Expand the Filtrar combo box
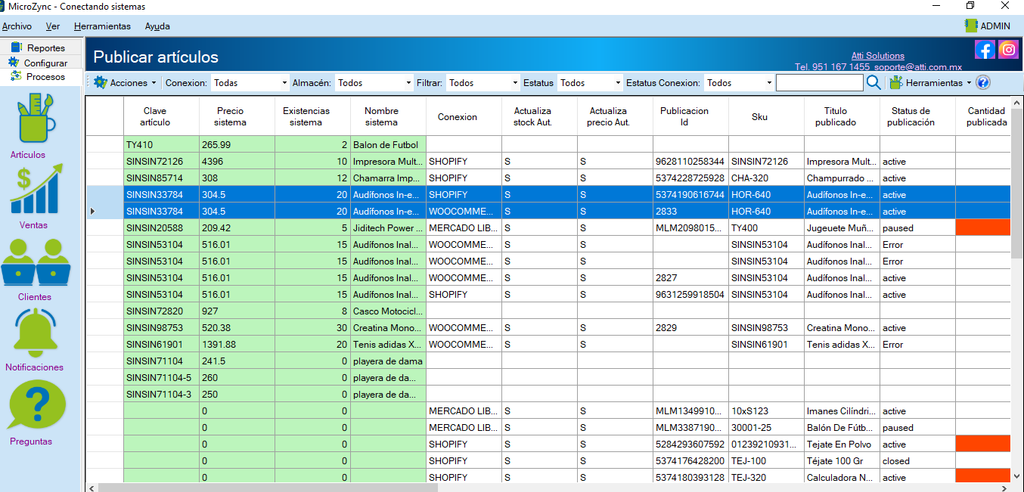 (515, 83)
